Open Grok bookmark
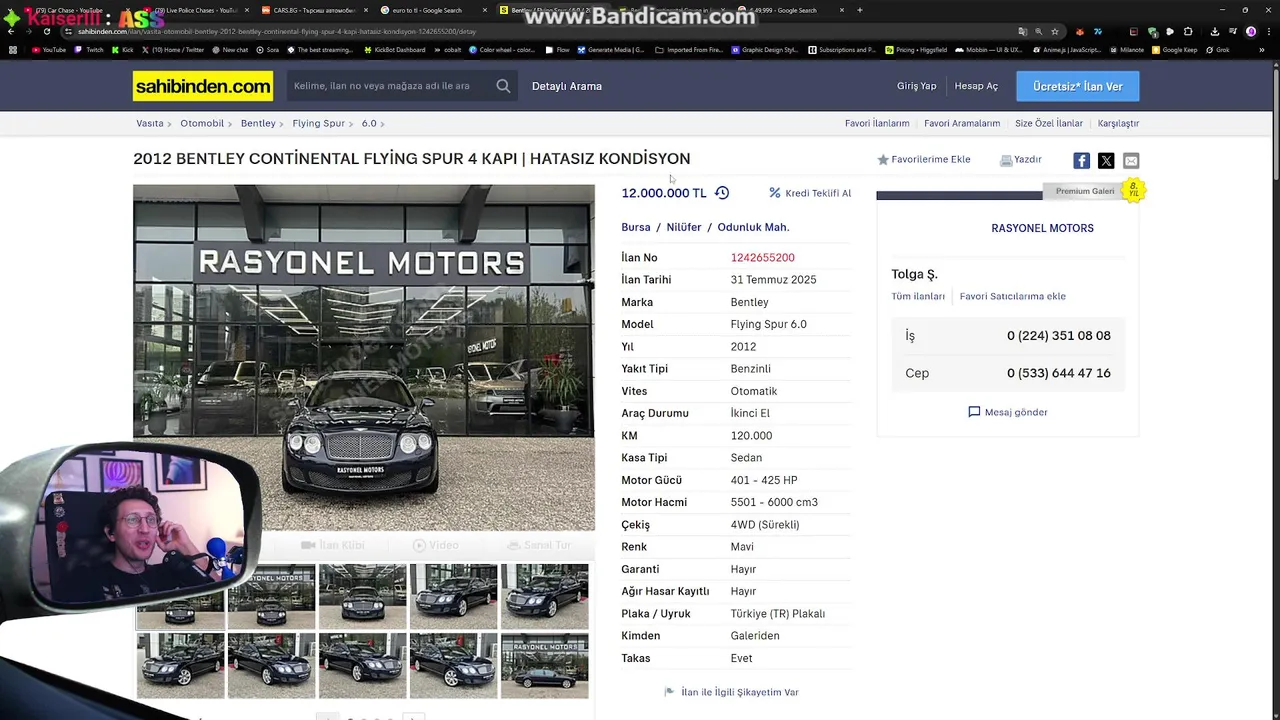Image resolution: width=1280 pixels, height=720 pixels. click(x=1218, y=50)
